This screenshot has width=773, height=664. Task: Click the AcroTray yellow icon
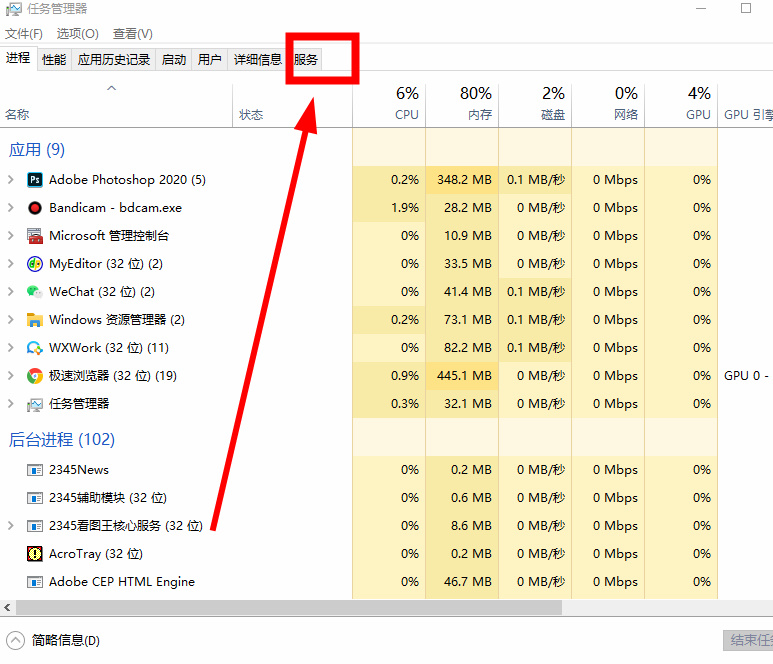click(34, 554)
